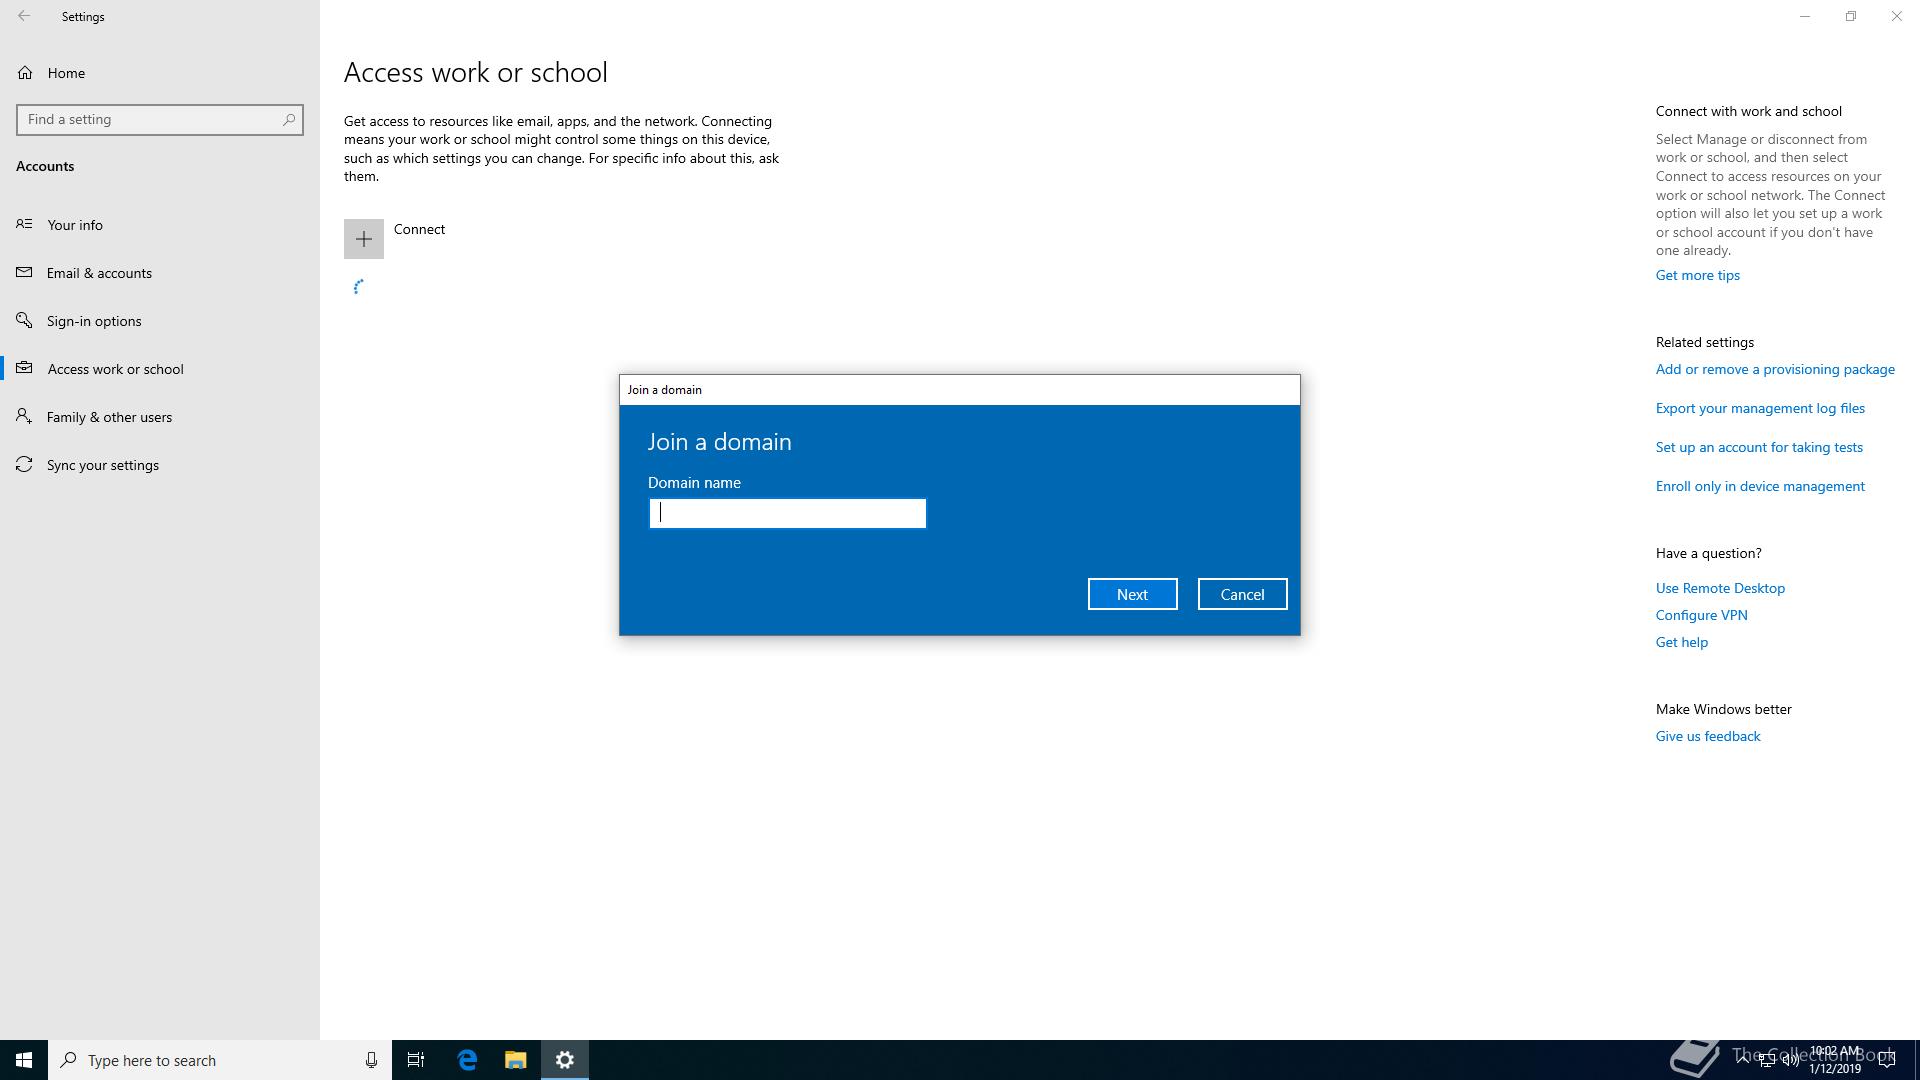Open the Email & accounts section
The width and height of the screenshot is (1920, 1080).
coord(99,273)
